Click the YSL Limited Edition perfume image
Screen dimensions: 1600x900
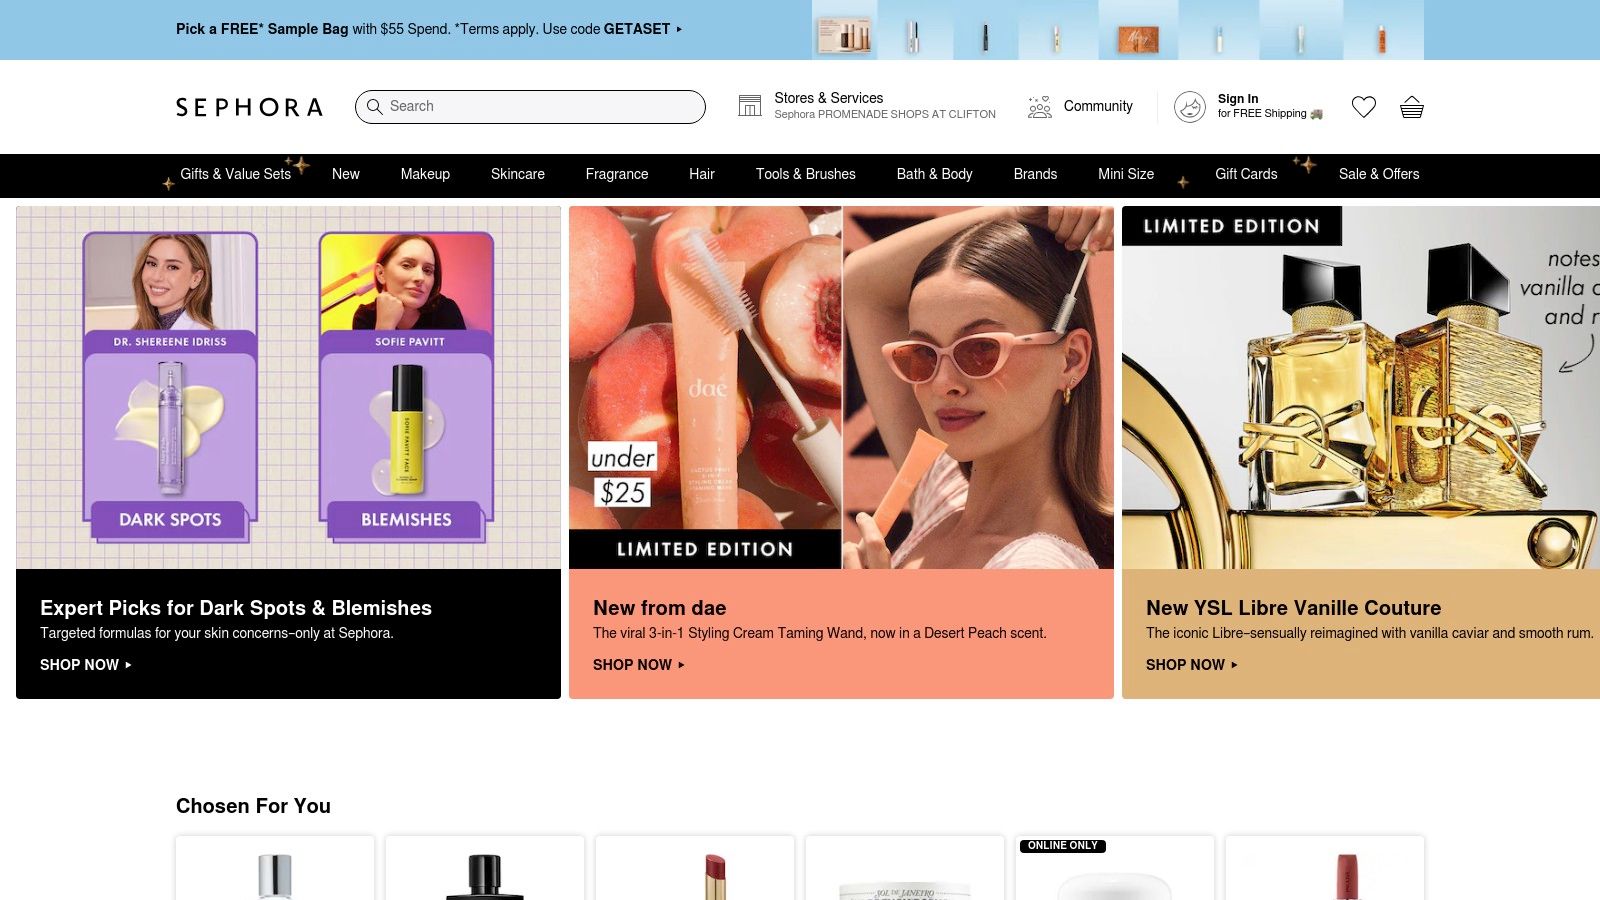[1361, 388]
